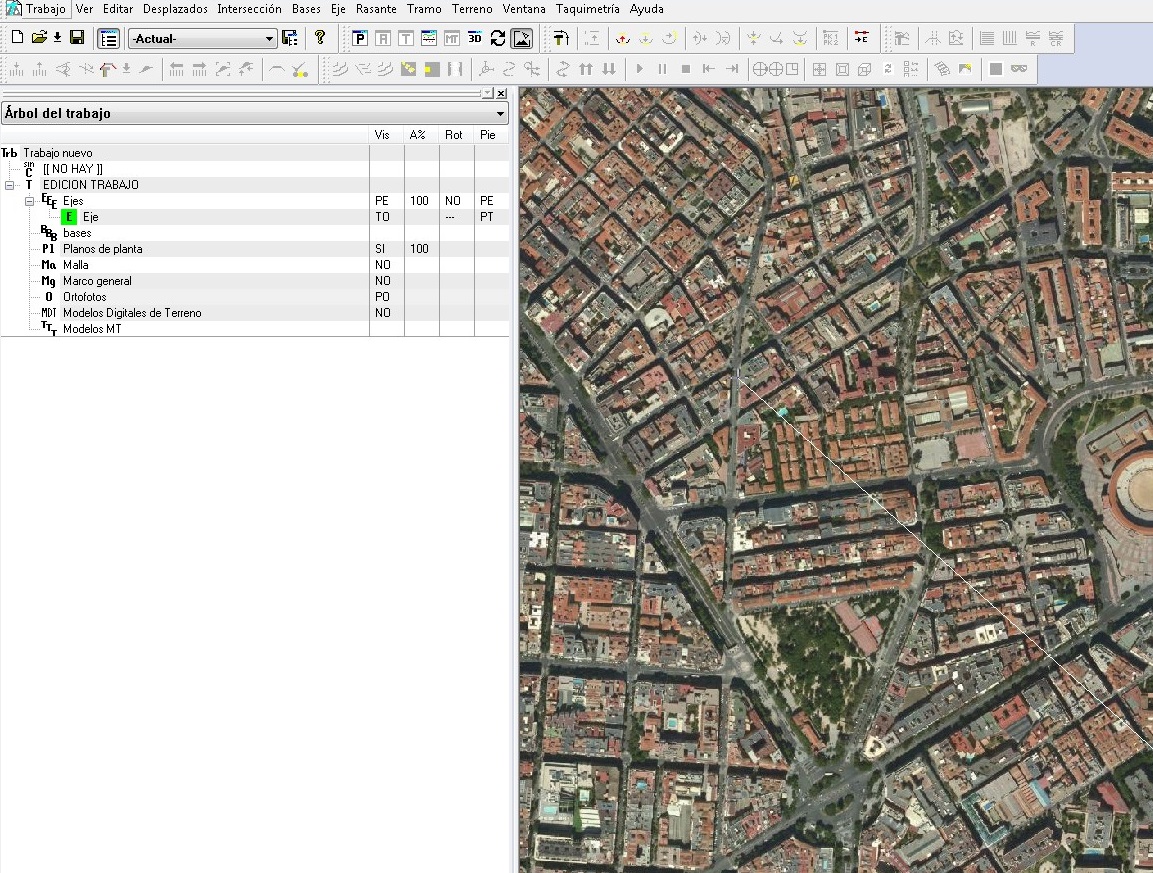Select Modelos Digitales de Terreno item

pyautogui.click(x=132, y=313)
